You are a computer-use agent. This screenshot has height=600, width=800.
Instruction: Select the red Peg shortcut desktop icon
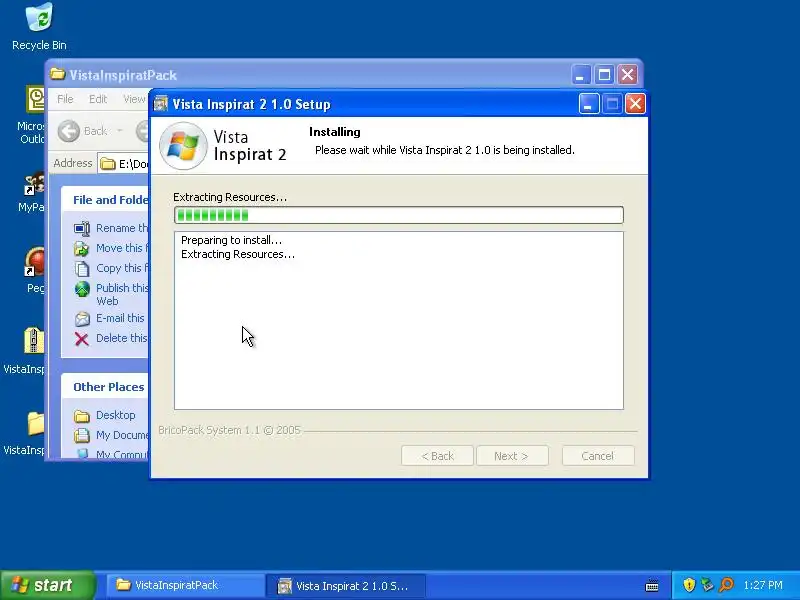(35, 262)
